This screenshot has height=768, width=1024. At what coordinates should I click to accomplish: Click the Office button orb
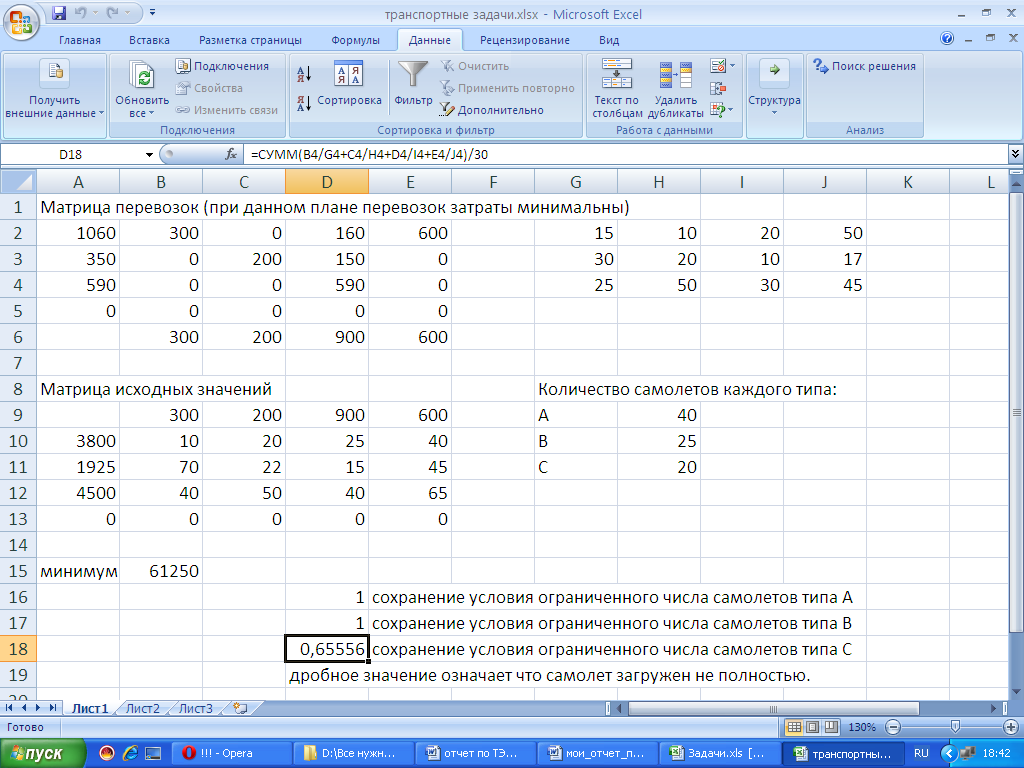point(21,22)
